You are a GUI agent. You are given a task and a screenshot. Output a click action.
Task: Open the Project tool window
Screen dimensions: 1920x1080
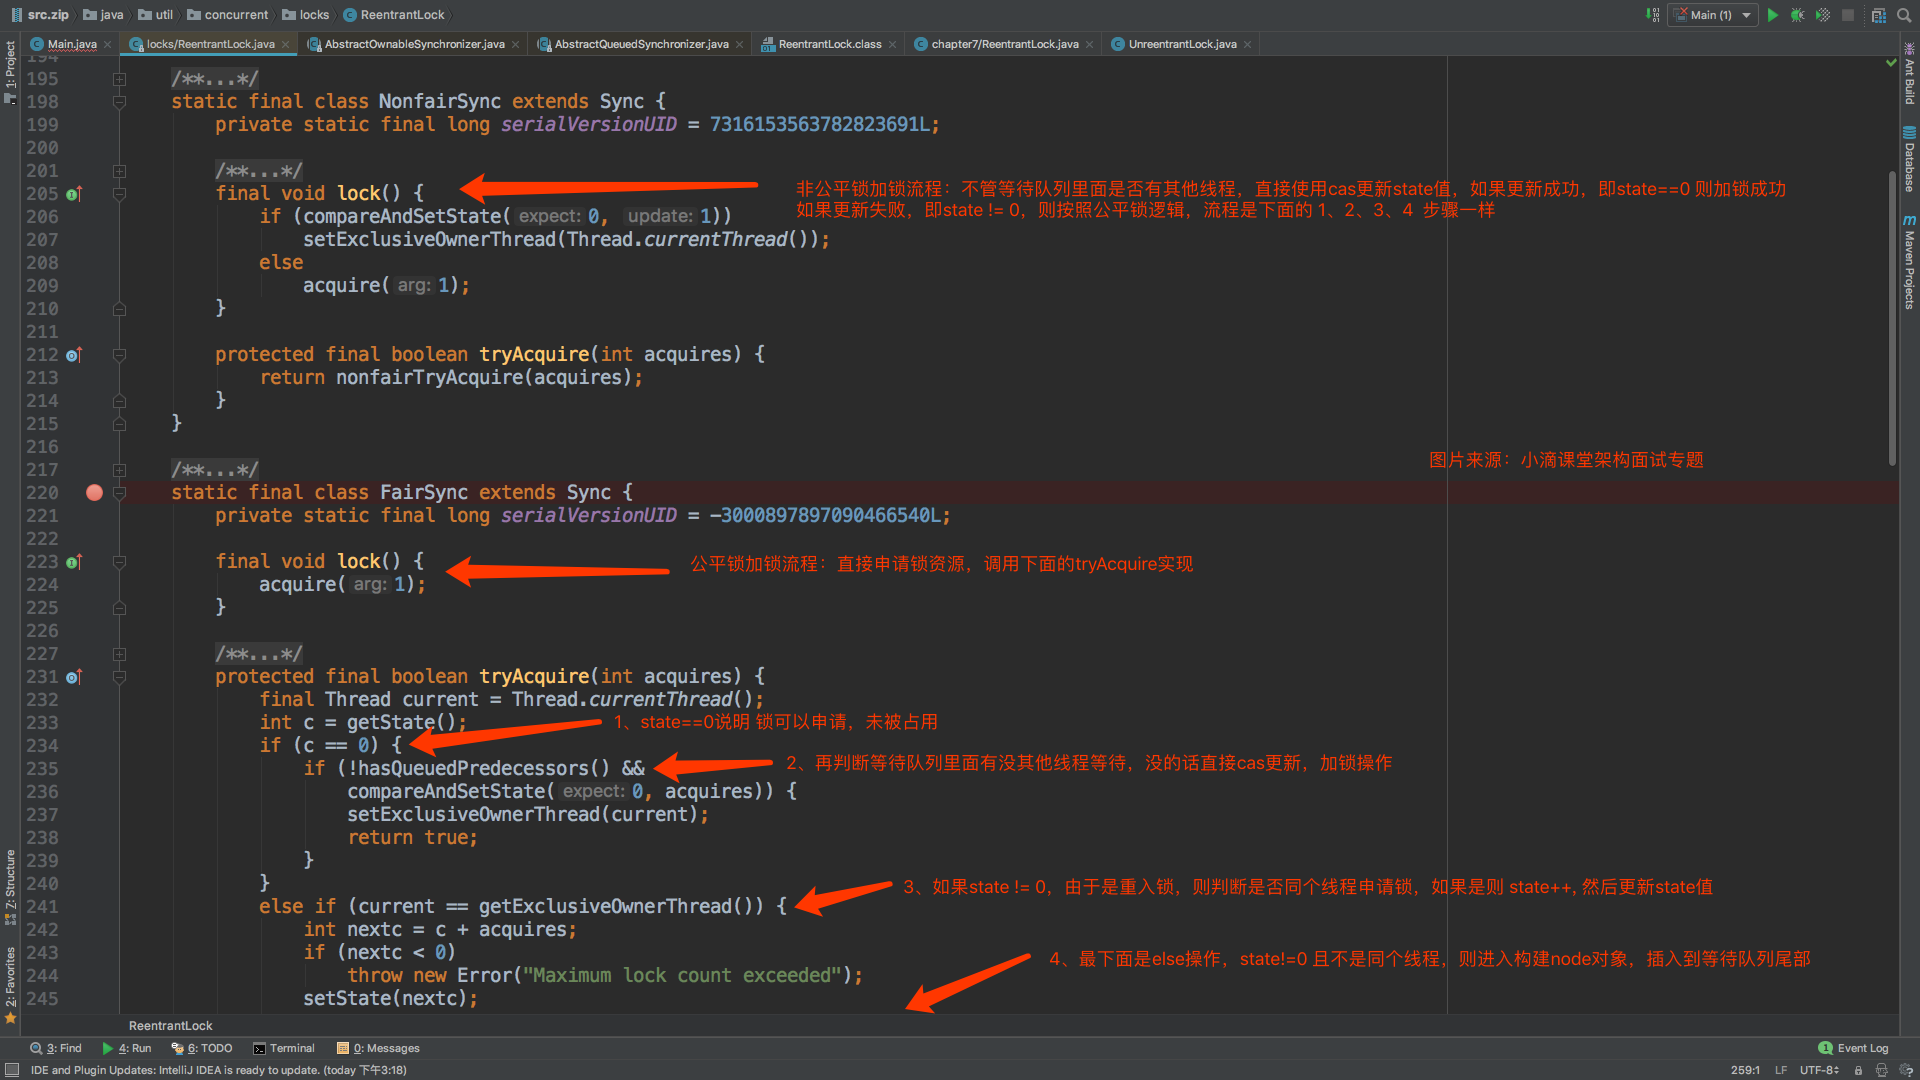click(10, 72)
